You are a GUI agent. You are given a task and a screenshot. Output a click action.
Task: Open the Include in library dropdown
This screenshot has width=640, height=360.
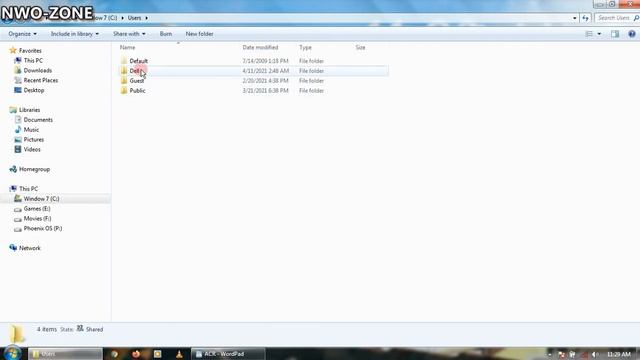75,34
